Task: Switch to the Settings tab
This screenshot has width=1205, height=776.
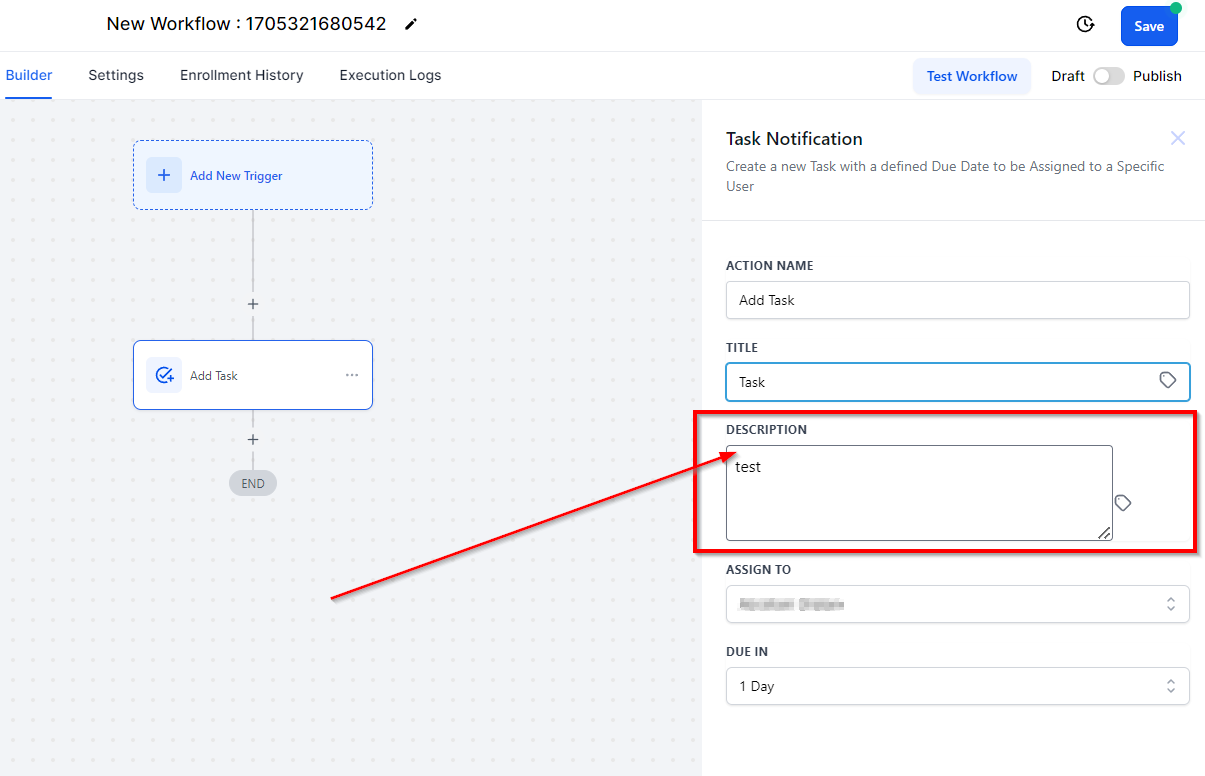Action: pos(116,75)
